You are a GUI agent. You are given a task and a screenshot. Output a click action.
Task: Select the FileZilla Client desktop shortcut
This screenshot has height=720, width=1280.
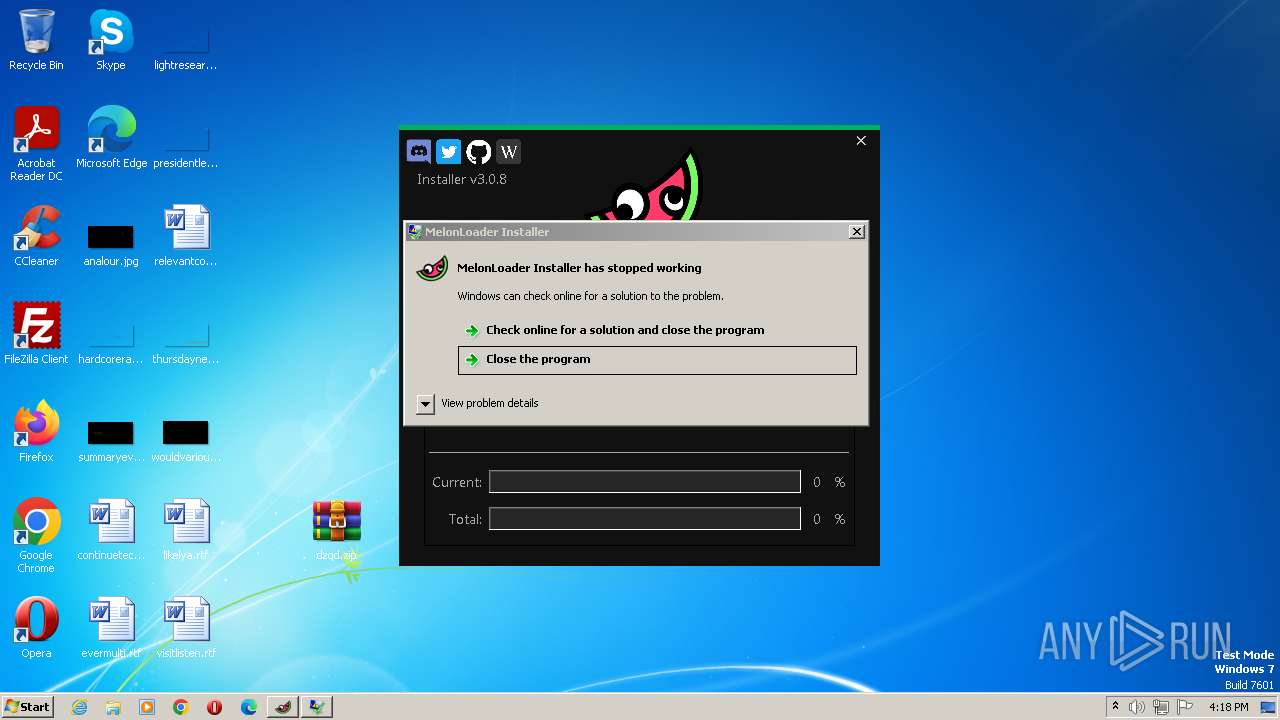(36, 334)
